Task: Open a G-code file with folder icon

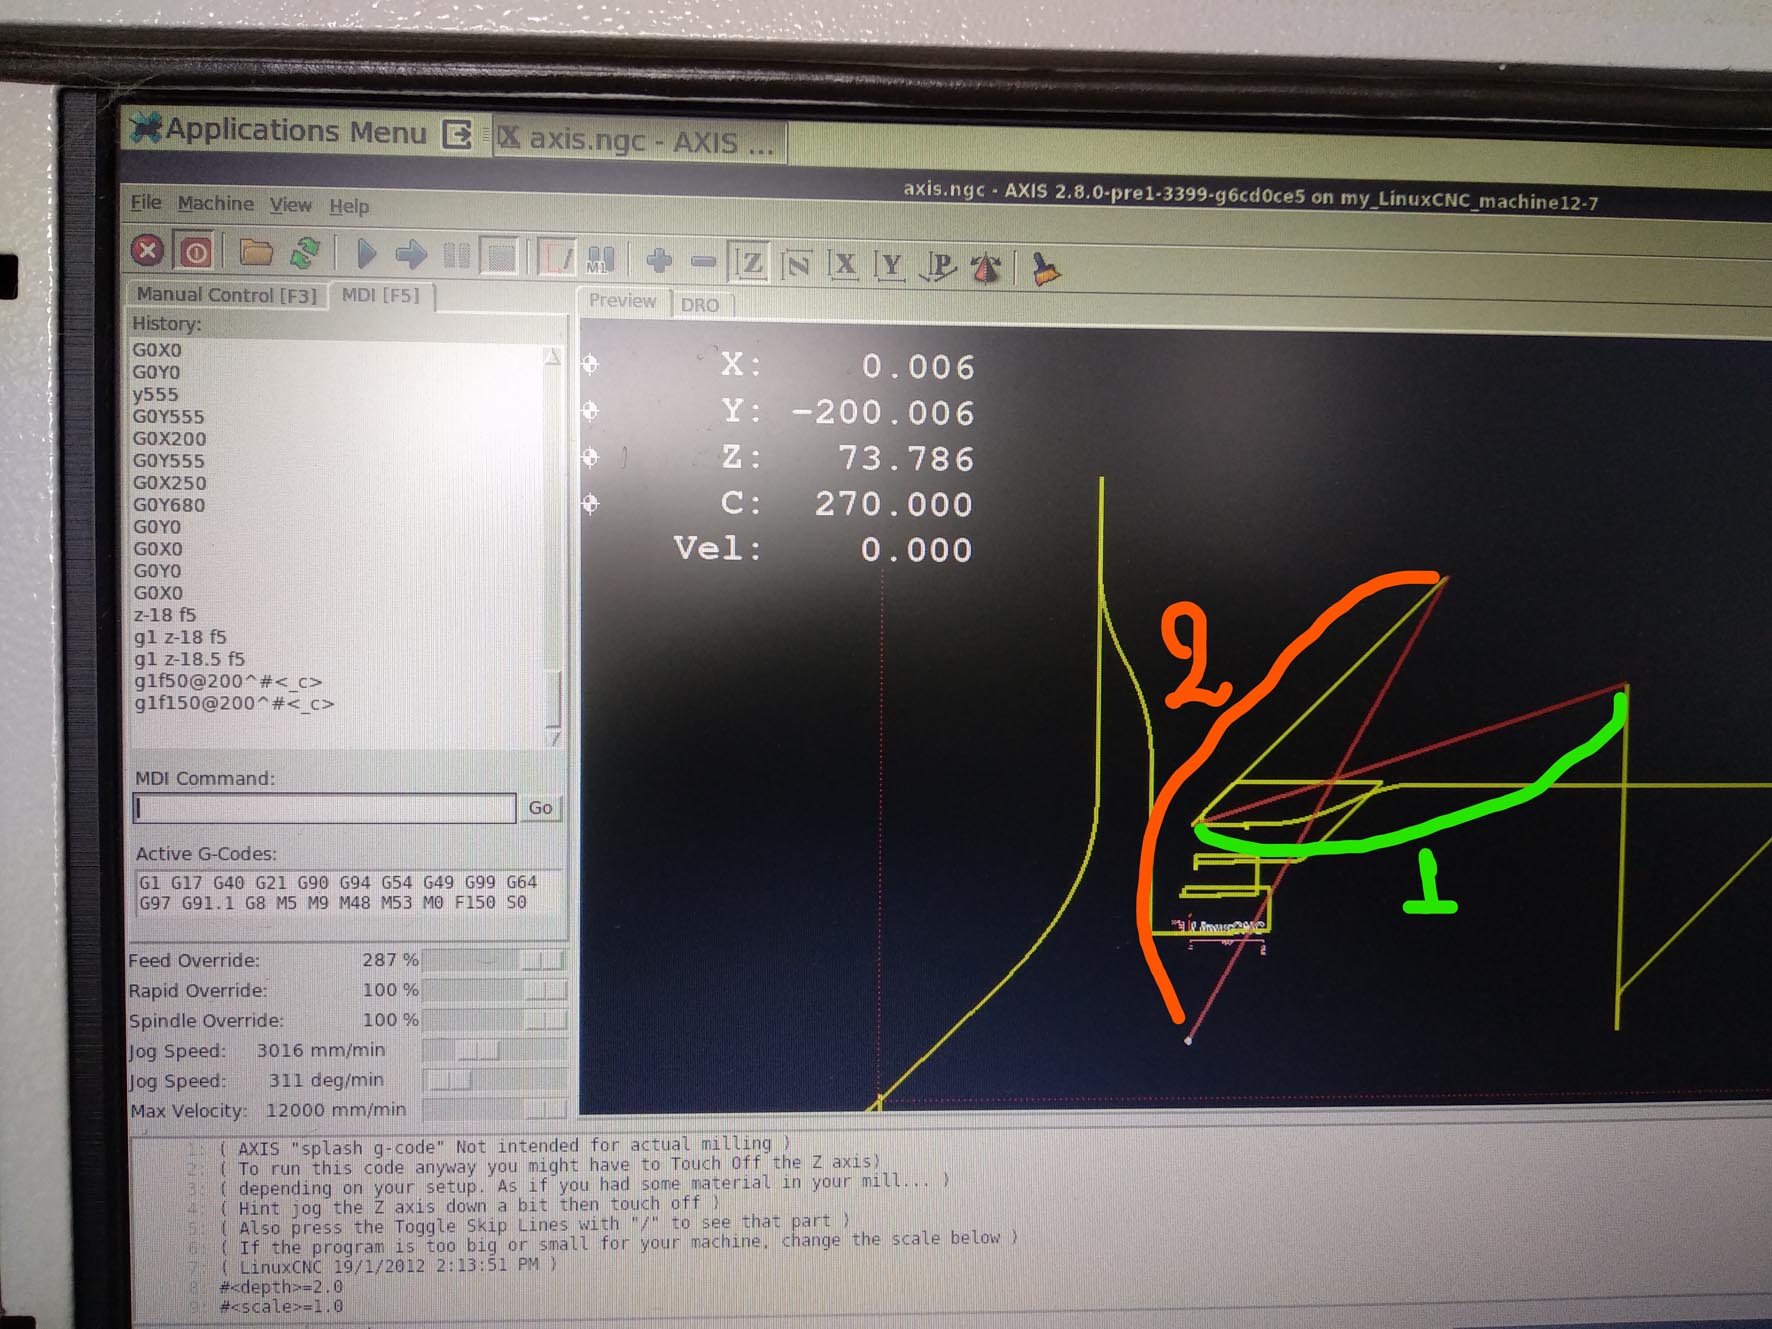Action: point(256,253)
